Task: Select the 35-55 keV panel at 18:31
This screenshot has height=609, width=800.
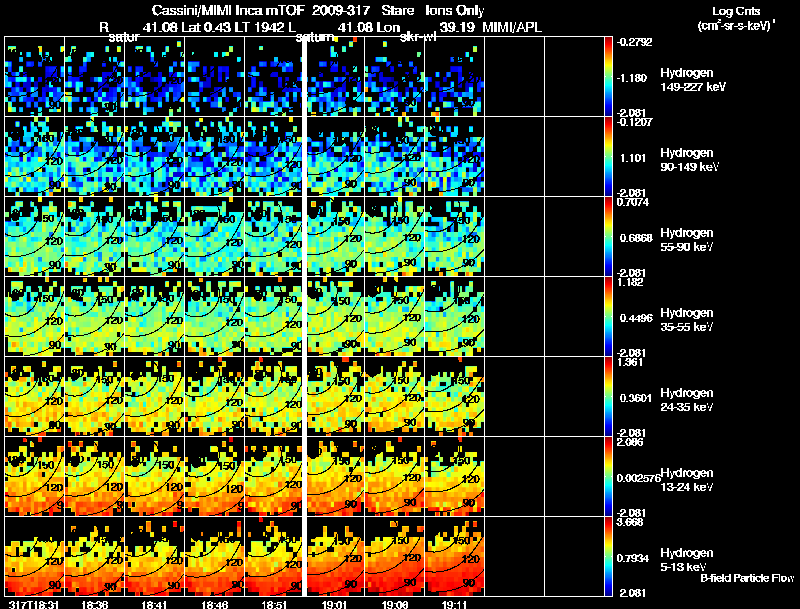Action: click(x=35, y=317)
